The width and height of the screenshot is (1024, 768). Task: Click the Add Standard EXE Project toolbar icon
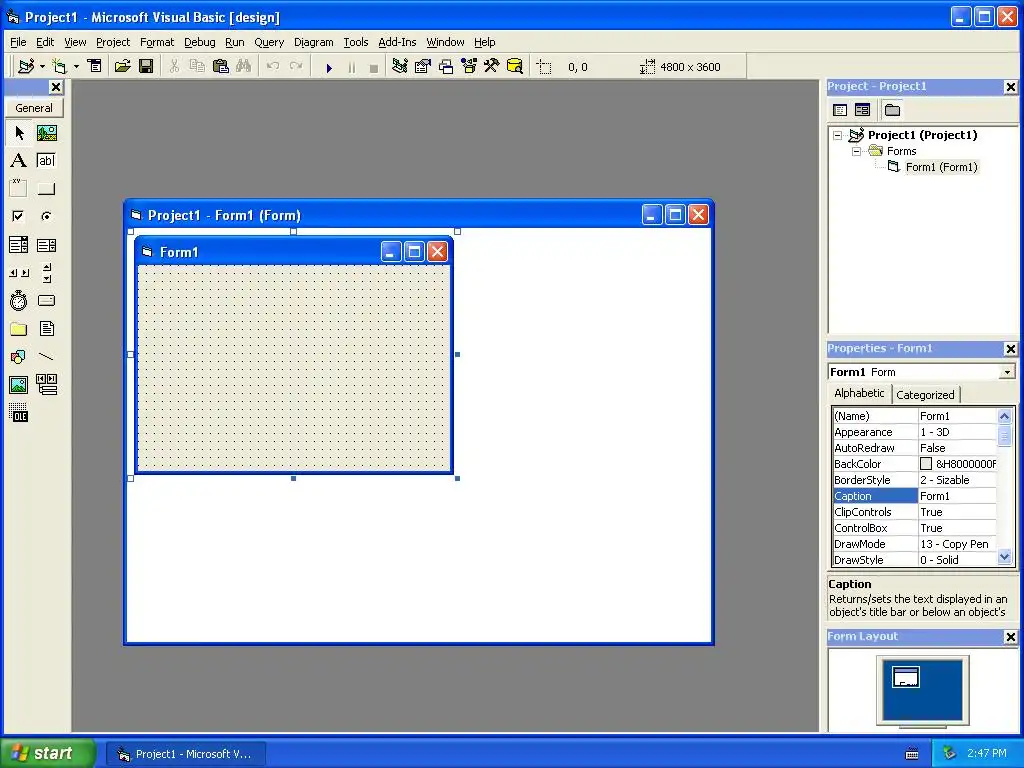pyautogui.click(x=26, y=66)
